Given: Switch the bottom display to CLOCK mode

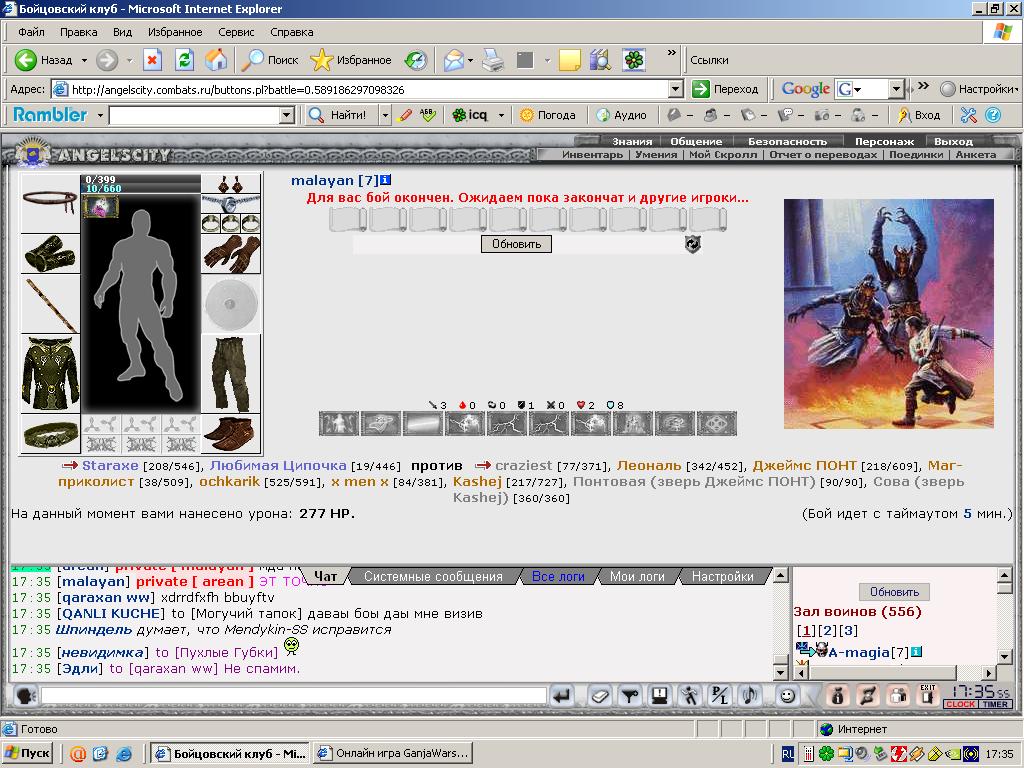Looking at the screenshot, I should [960, 704].
